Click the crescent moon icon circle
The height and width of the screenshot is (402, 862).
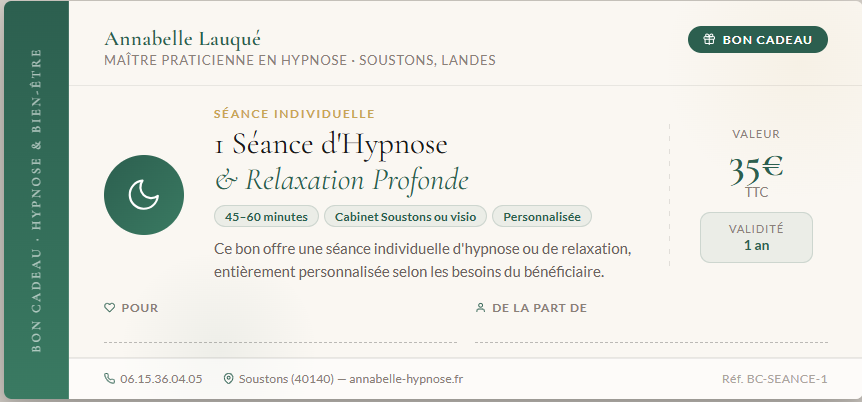pos(144,195)
